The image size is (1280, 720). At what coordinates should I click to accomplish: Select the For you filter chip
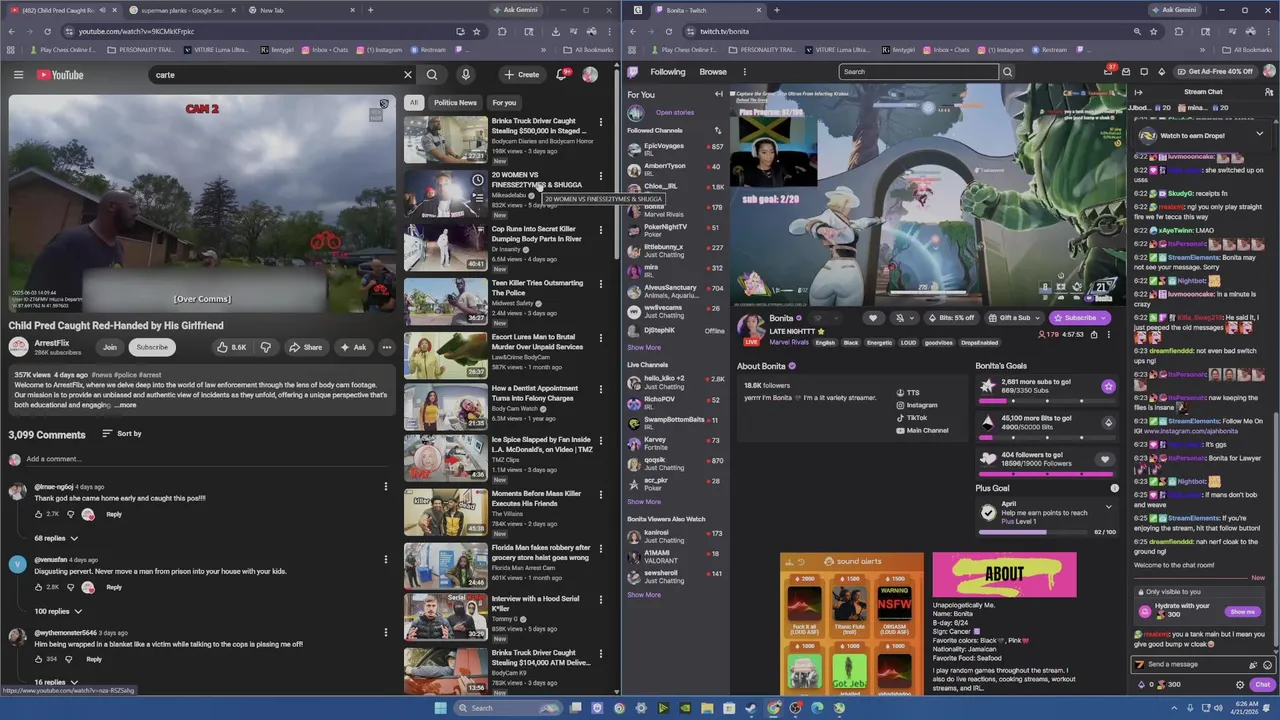point(504,102)
